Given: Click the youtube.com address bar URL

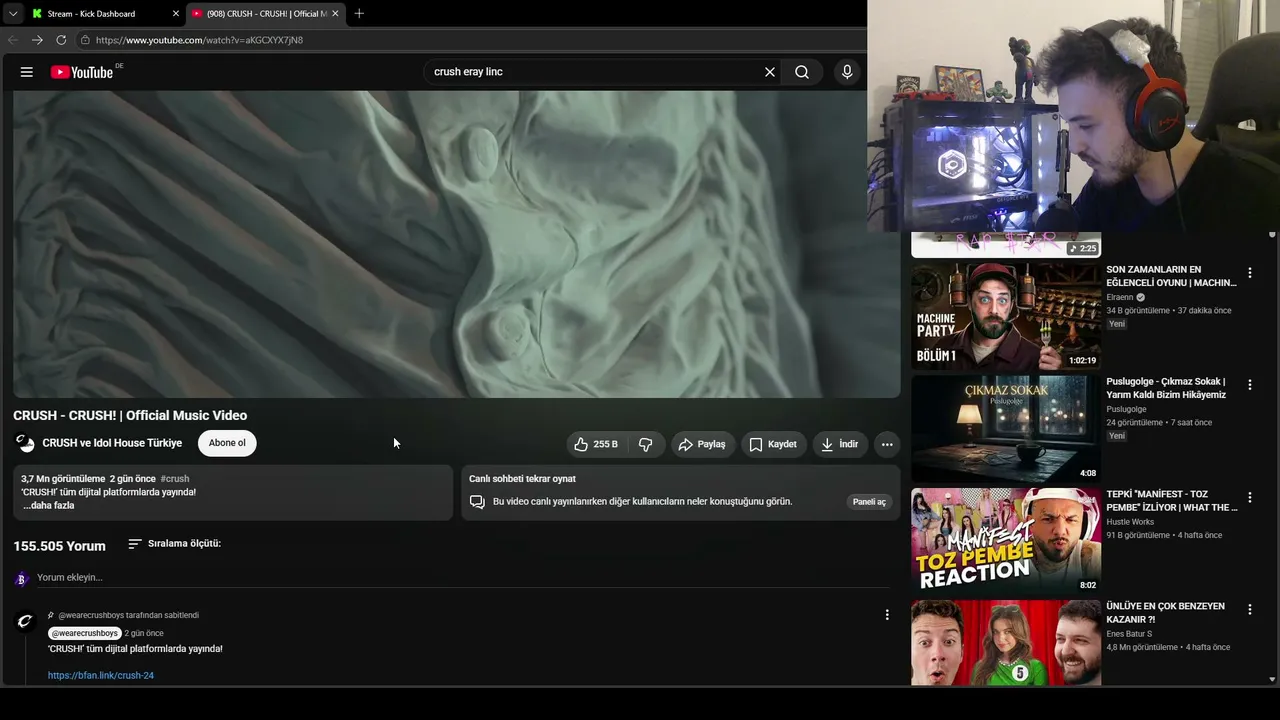Looking at the screenshot, I should 199,40.
